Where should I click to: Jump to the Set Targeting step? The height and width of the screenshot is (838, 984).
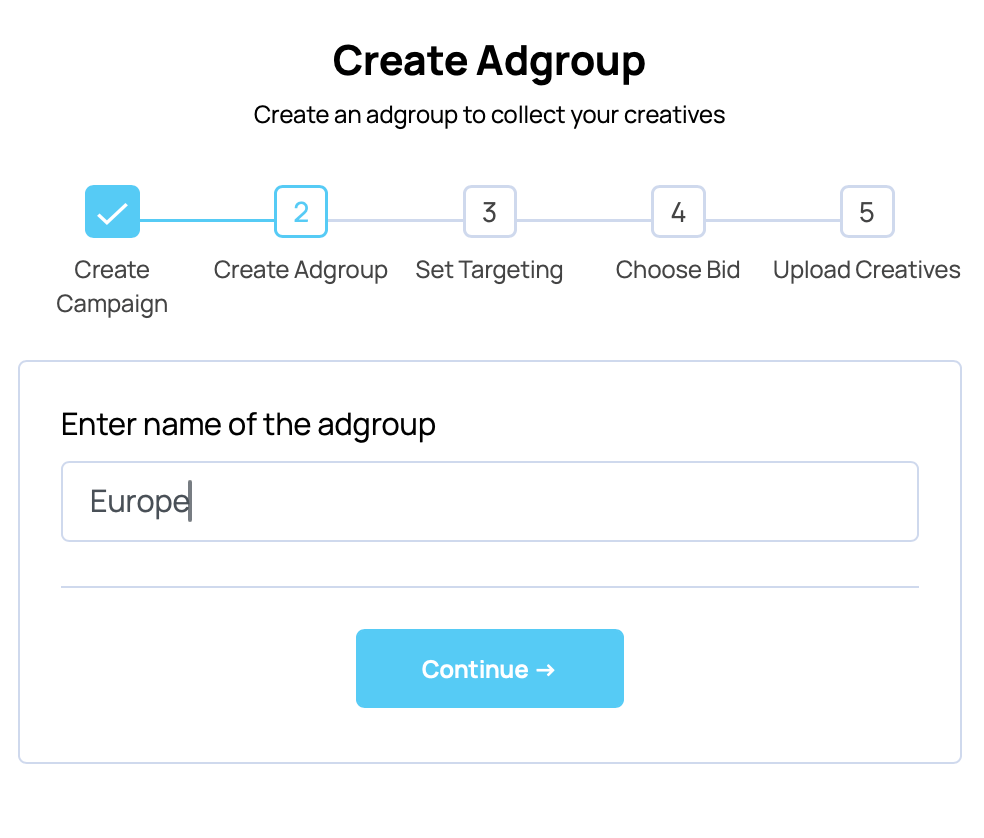(489, 269)
